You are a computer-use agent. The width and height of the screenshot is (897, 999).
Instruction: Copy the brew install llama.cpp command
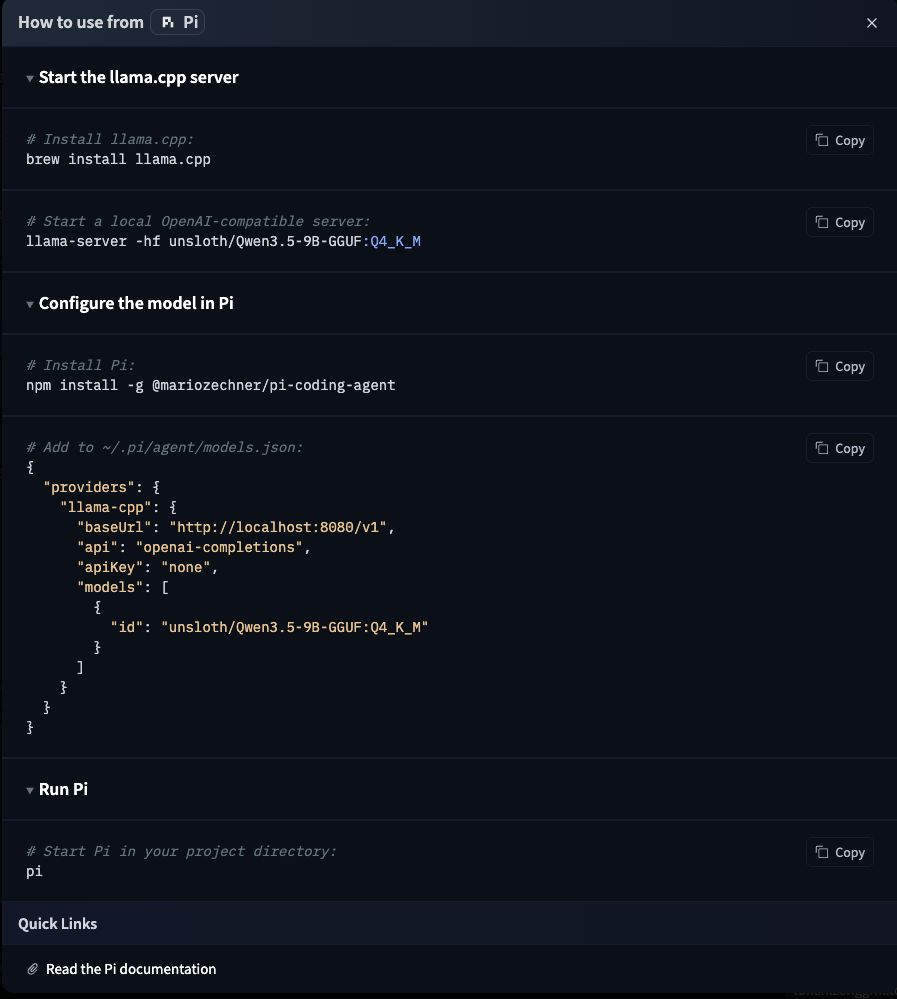click(x=840, y=140)
